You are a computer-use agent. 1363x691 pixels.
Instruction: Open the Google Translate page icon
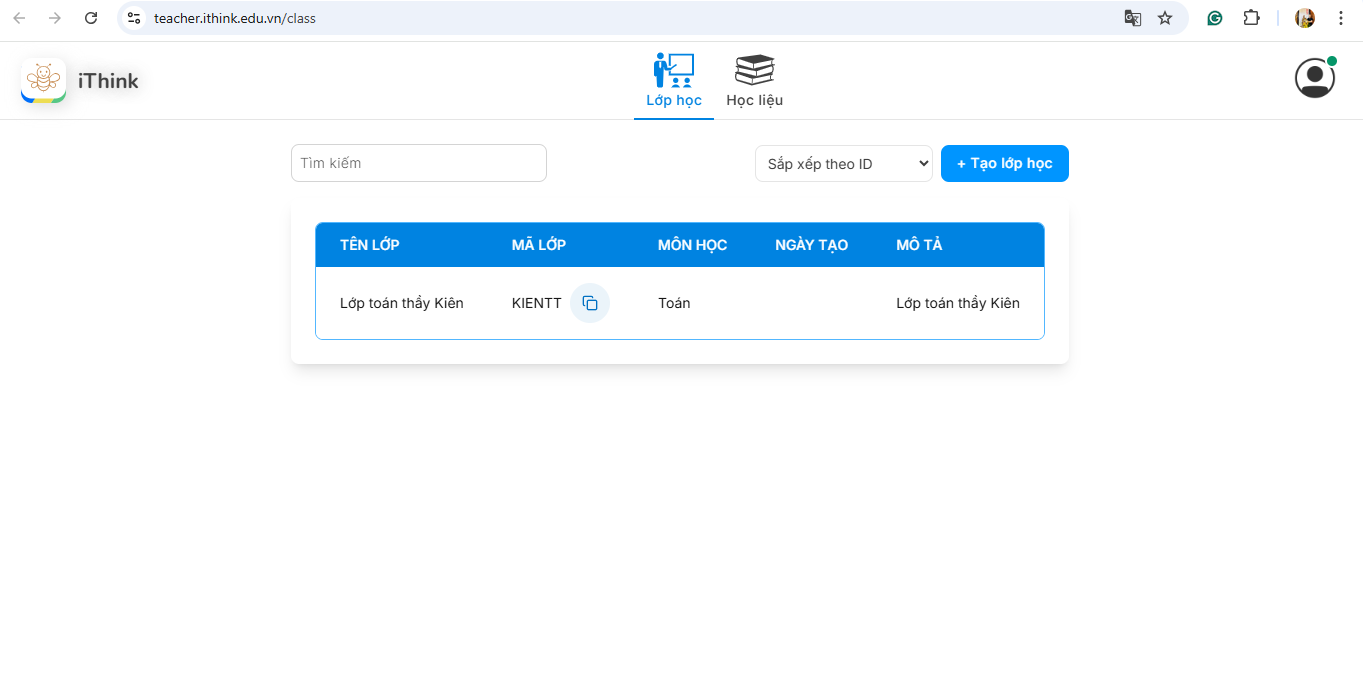tap(1132, 18)
